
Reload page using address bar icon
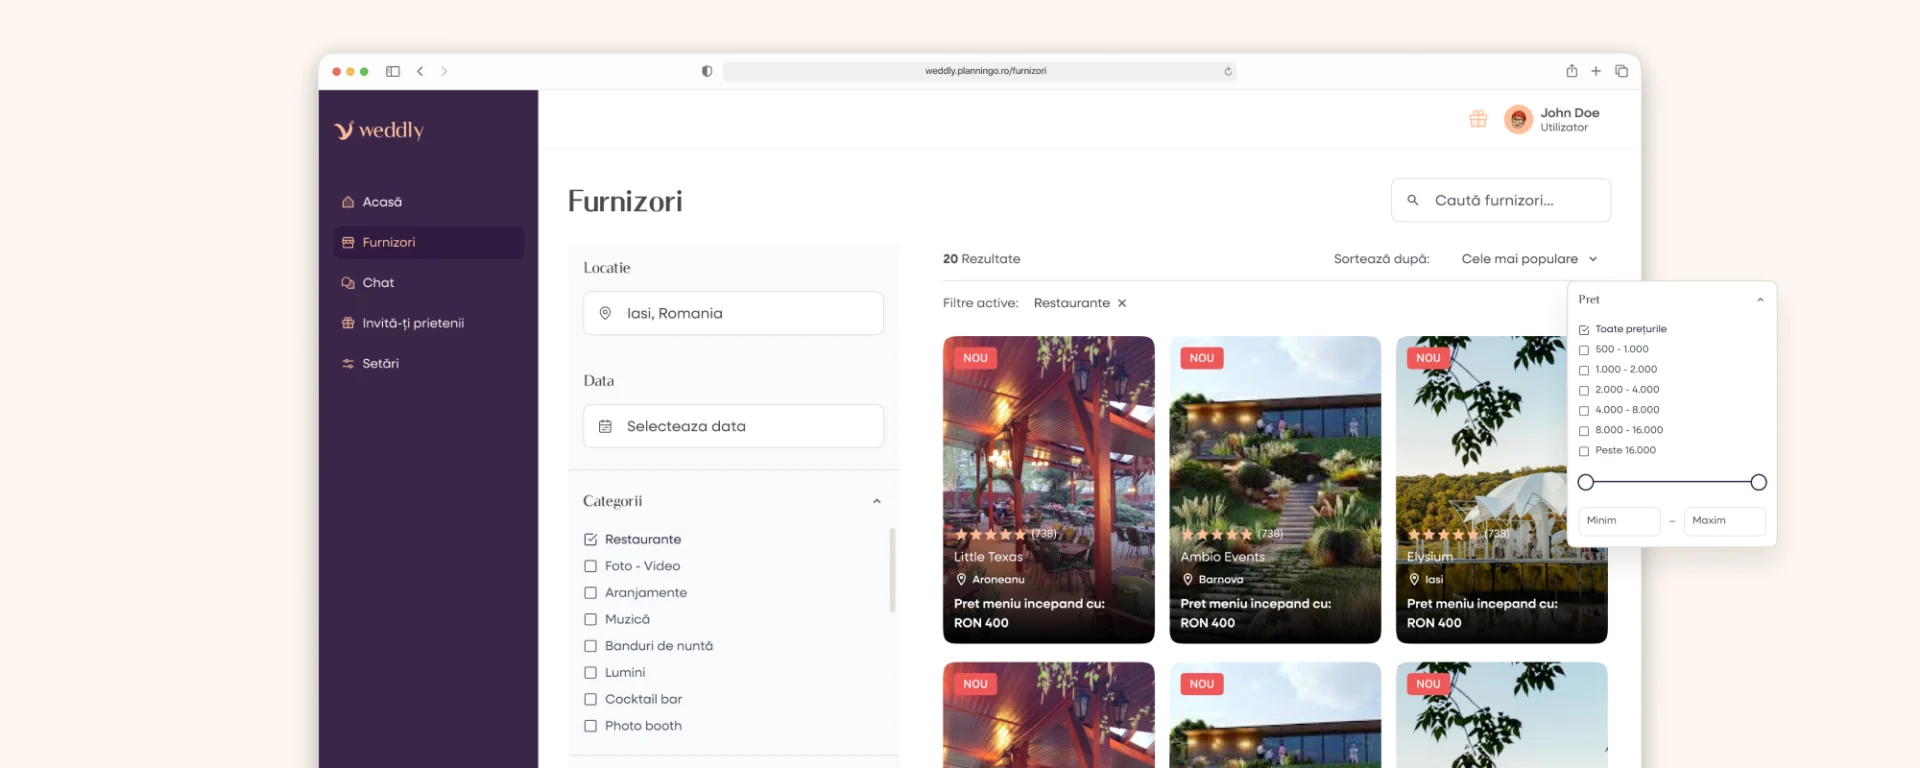[1227, 71]
